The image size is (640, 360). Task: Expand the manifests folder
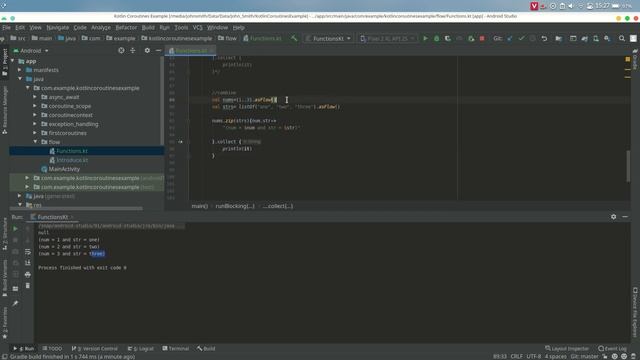point(20,70)
